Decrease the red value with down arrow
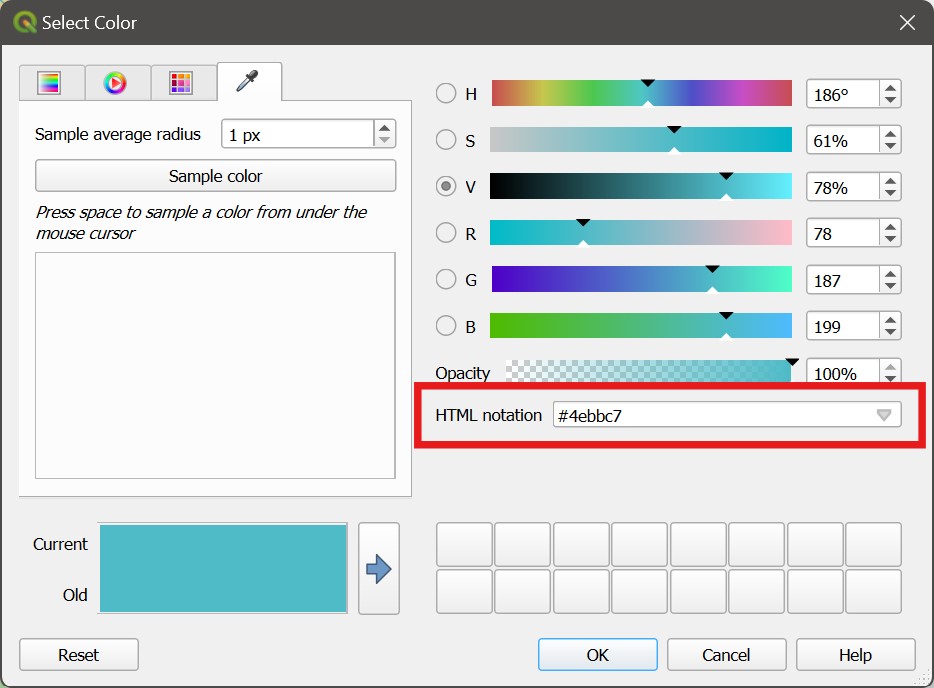The width and height of the screenshot is (934, 688). coord(890,239)
